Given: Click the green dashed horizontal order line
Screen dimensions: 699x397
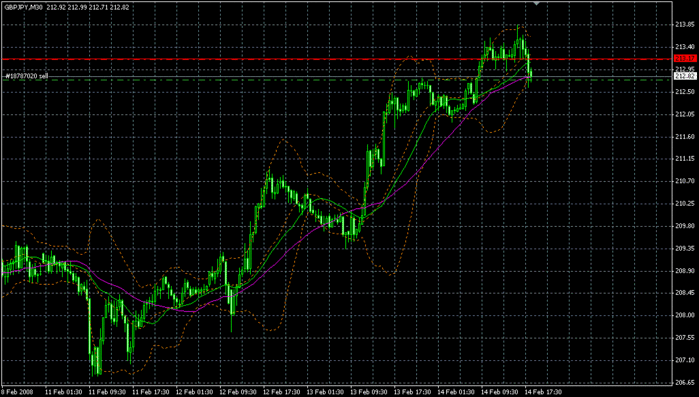Looking at the screenshot, I should tap(337, 80).
